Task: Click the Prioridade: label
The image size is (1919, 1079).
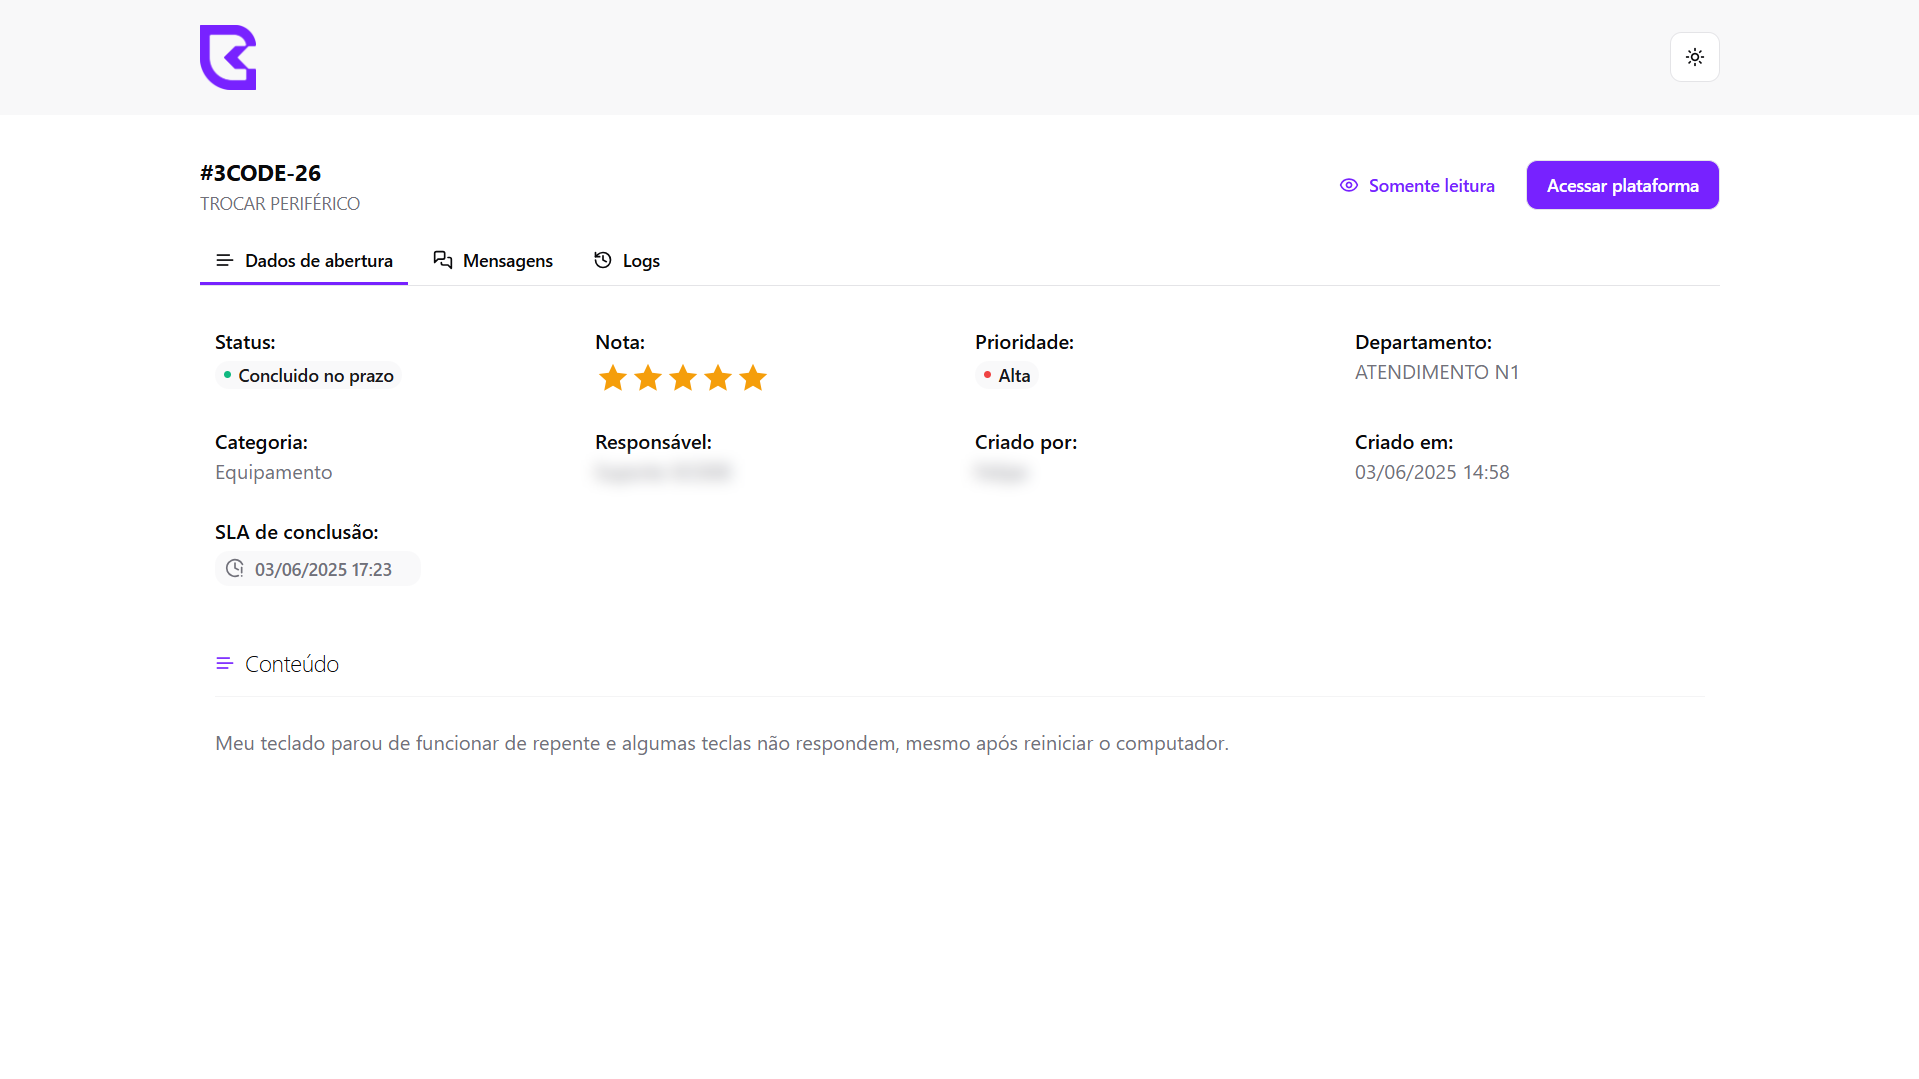Action: point(1024,342)
